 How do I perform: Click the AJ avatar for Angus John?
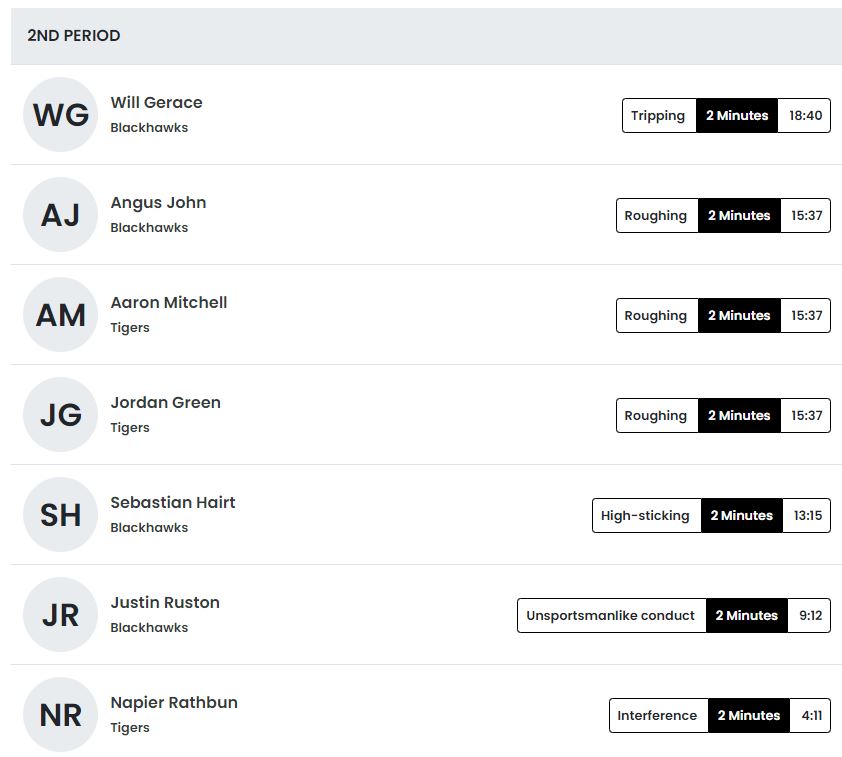pos(61,215)
